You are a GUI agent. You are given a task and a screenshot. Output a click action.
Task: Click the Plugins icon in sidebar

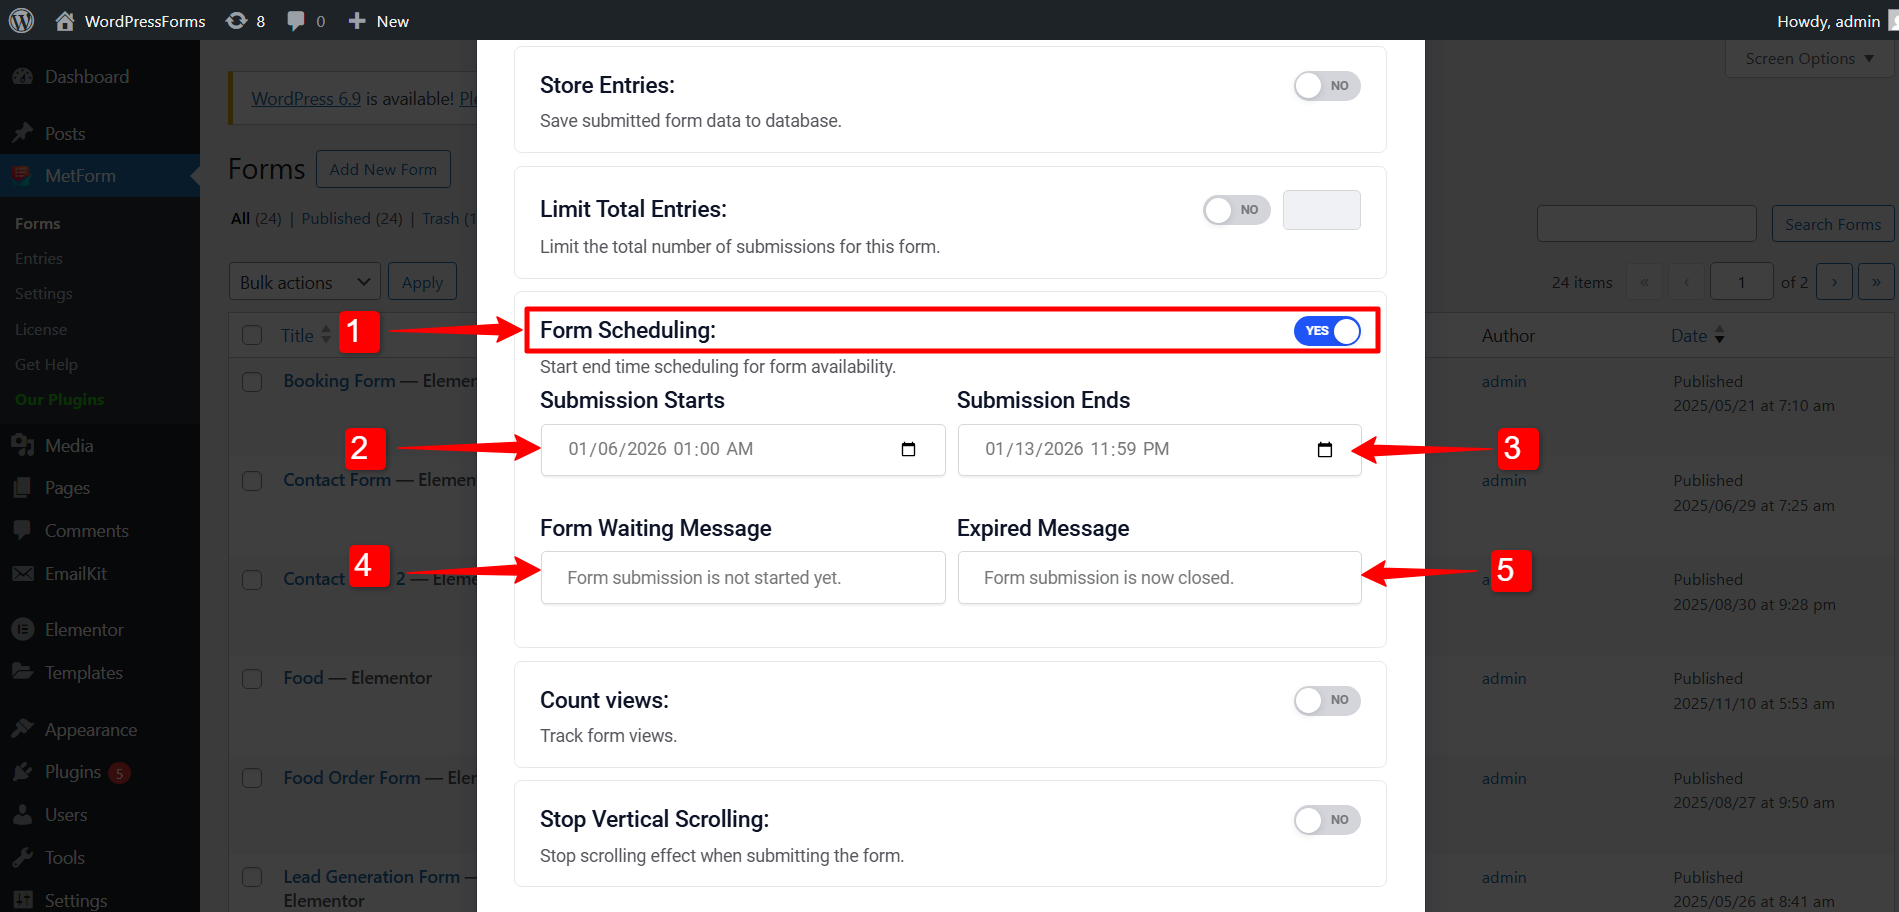tap(22, 772)
